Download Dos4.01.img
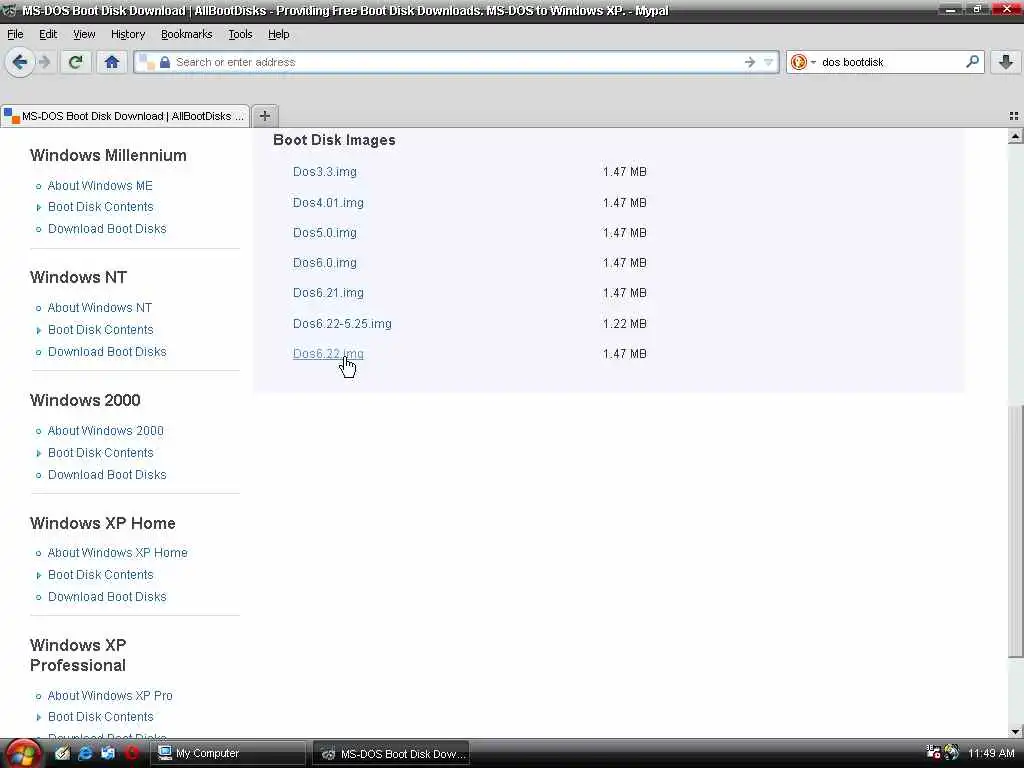Image resolution: width=1024 pixels, height=768 pixels. (328, 202)
